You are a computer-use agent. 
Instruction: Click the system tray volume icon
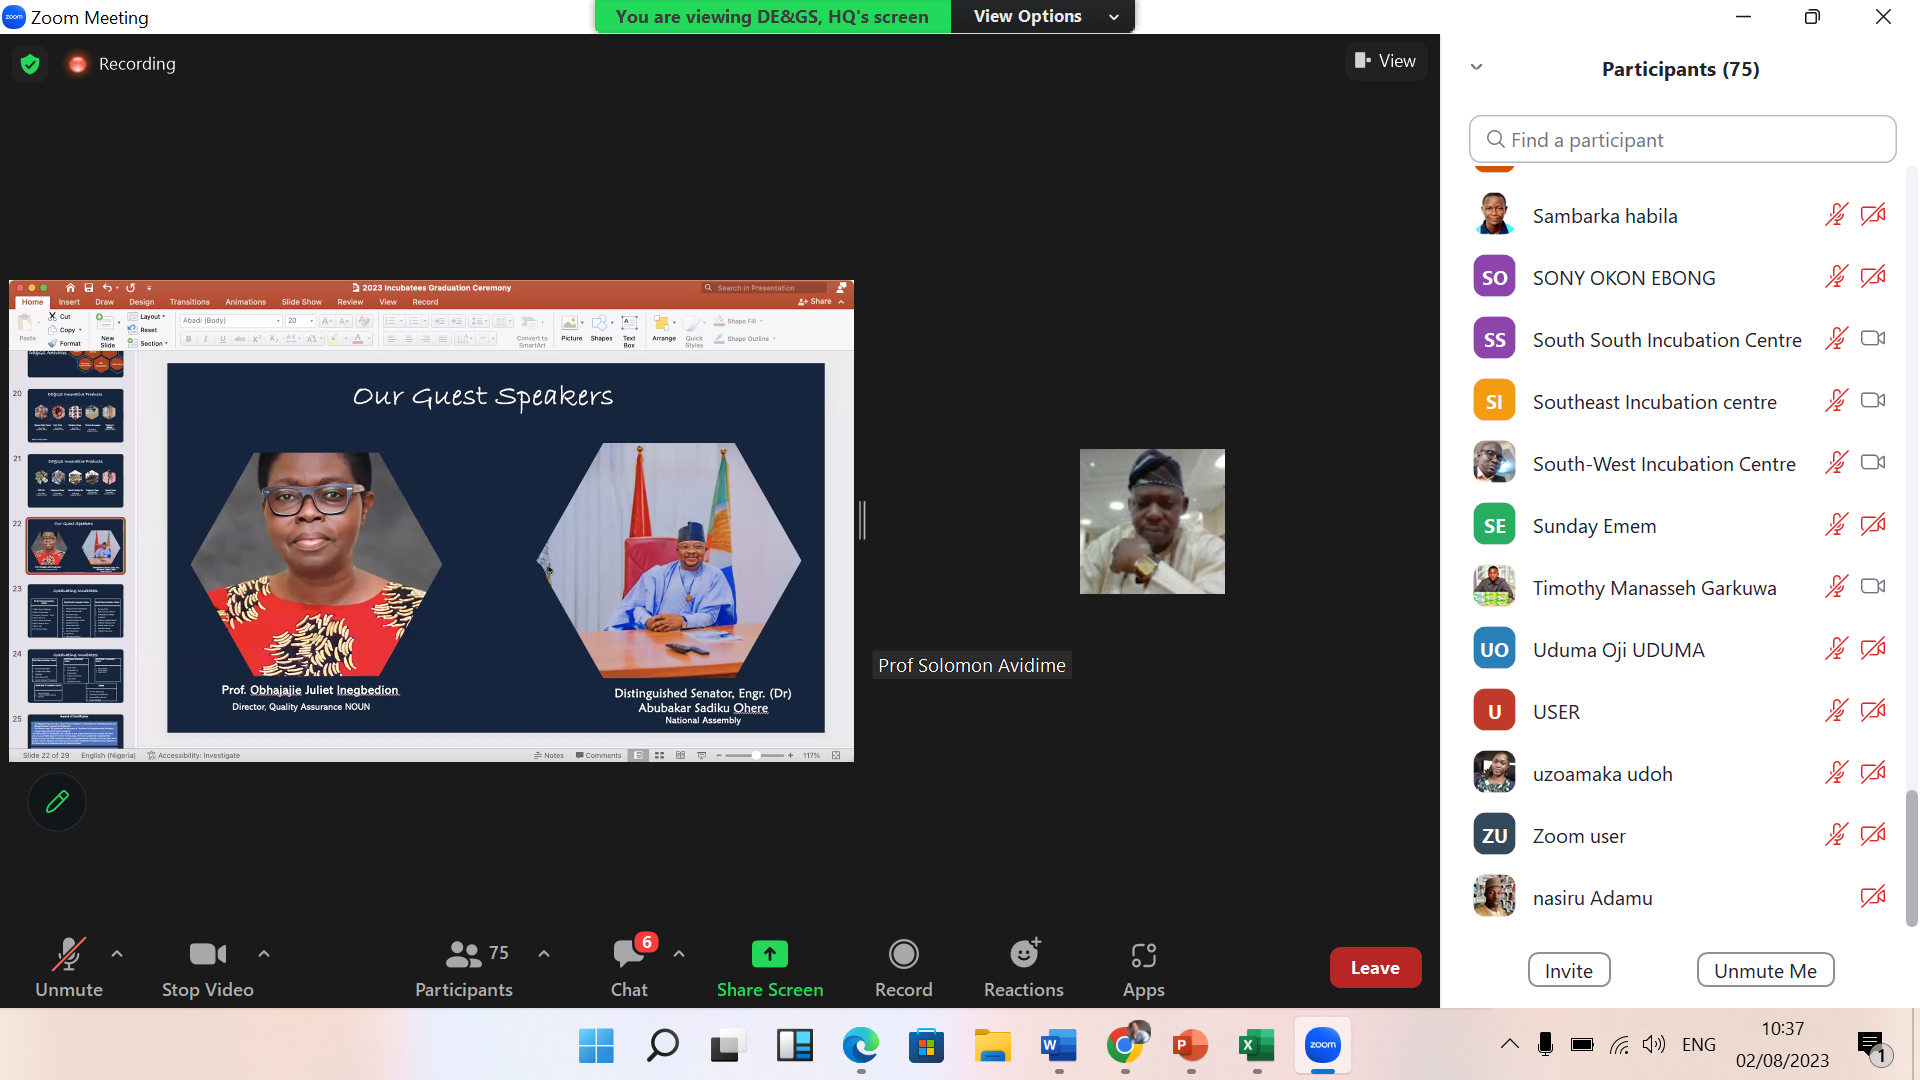coord(1653,1044)
